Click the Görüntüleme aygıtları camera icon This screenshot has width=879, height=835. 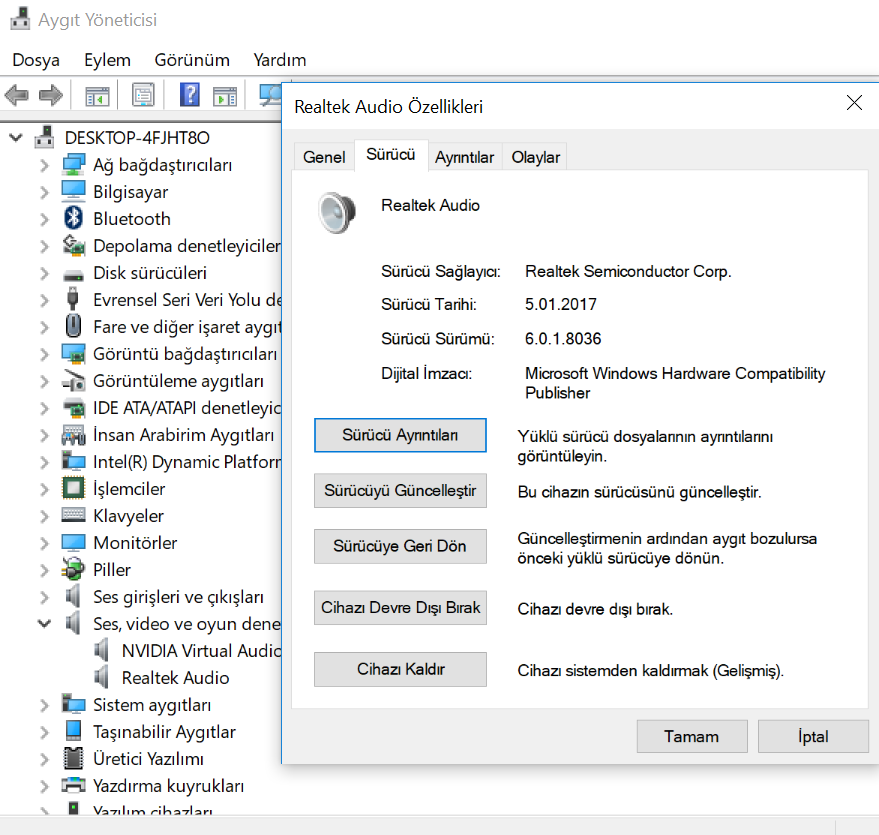click(73, 381)
